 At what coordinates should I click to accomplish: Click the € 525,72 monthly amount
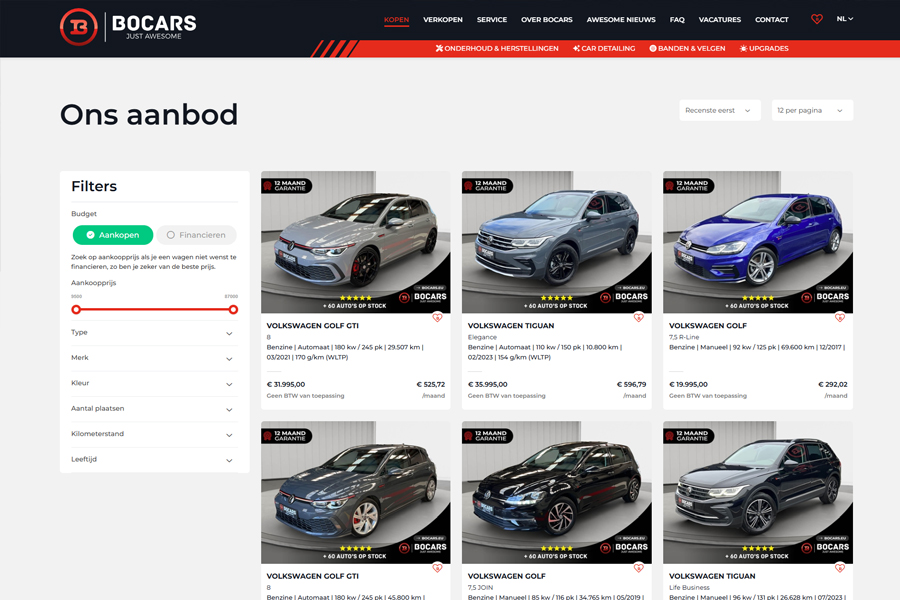click(x=430, y=385)
